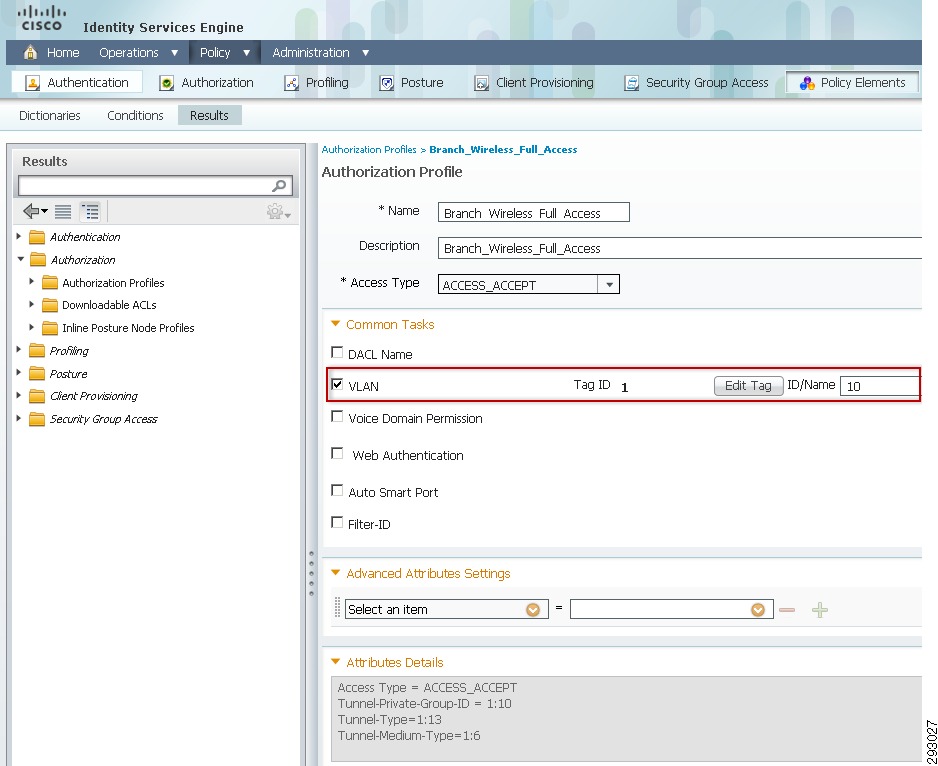
Task: Enable the Filter-ID checkbox
Action: (337, 522)
